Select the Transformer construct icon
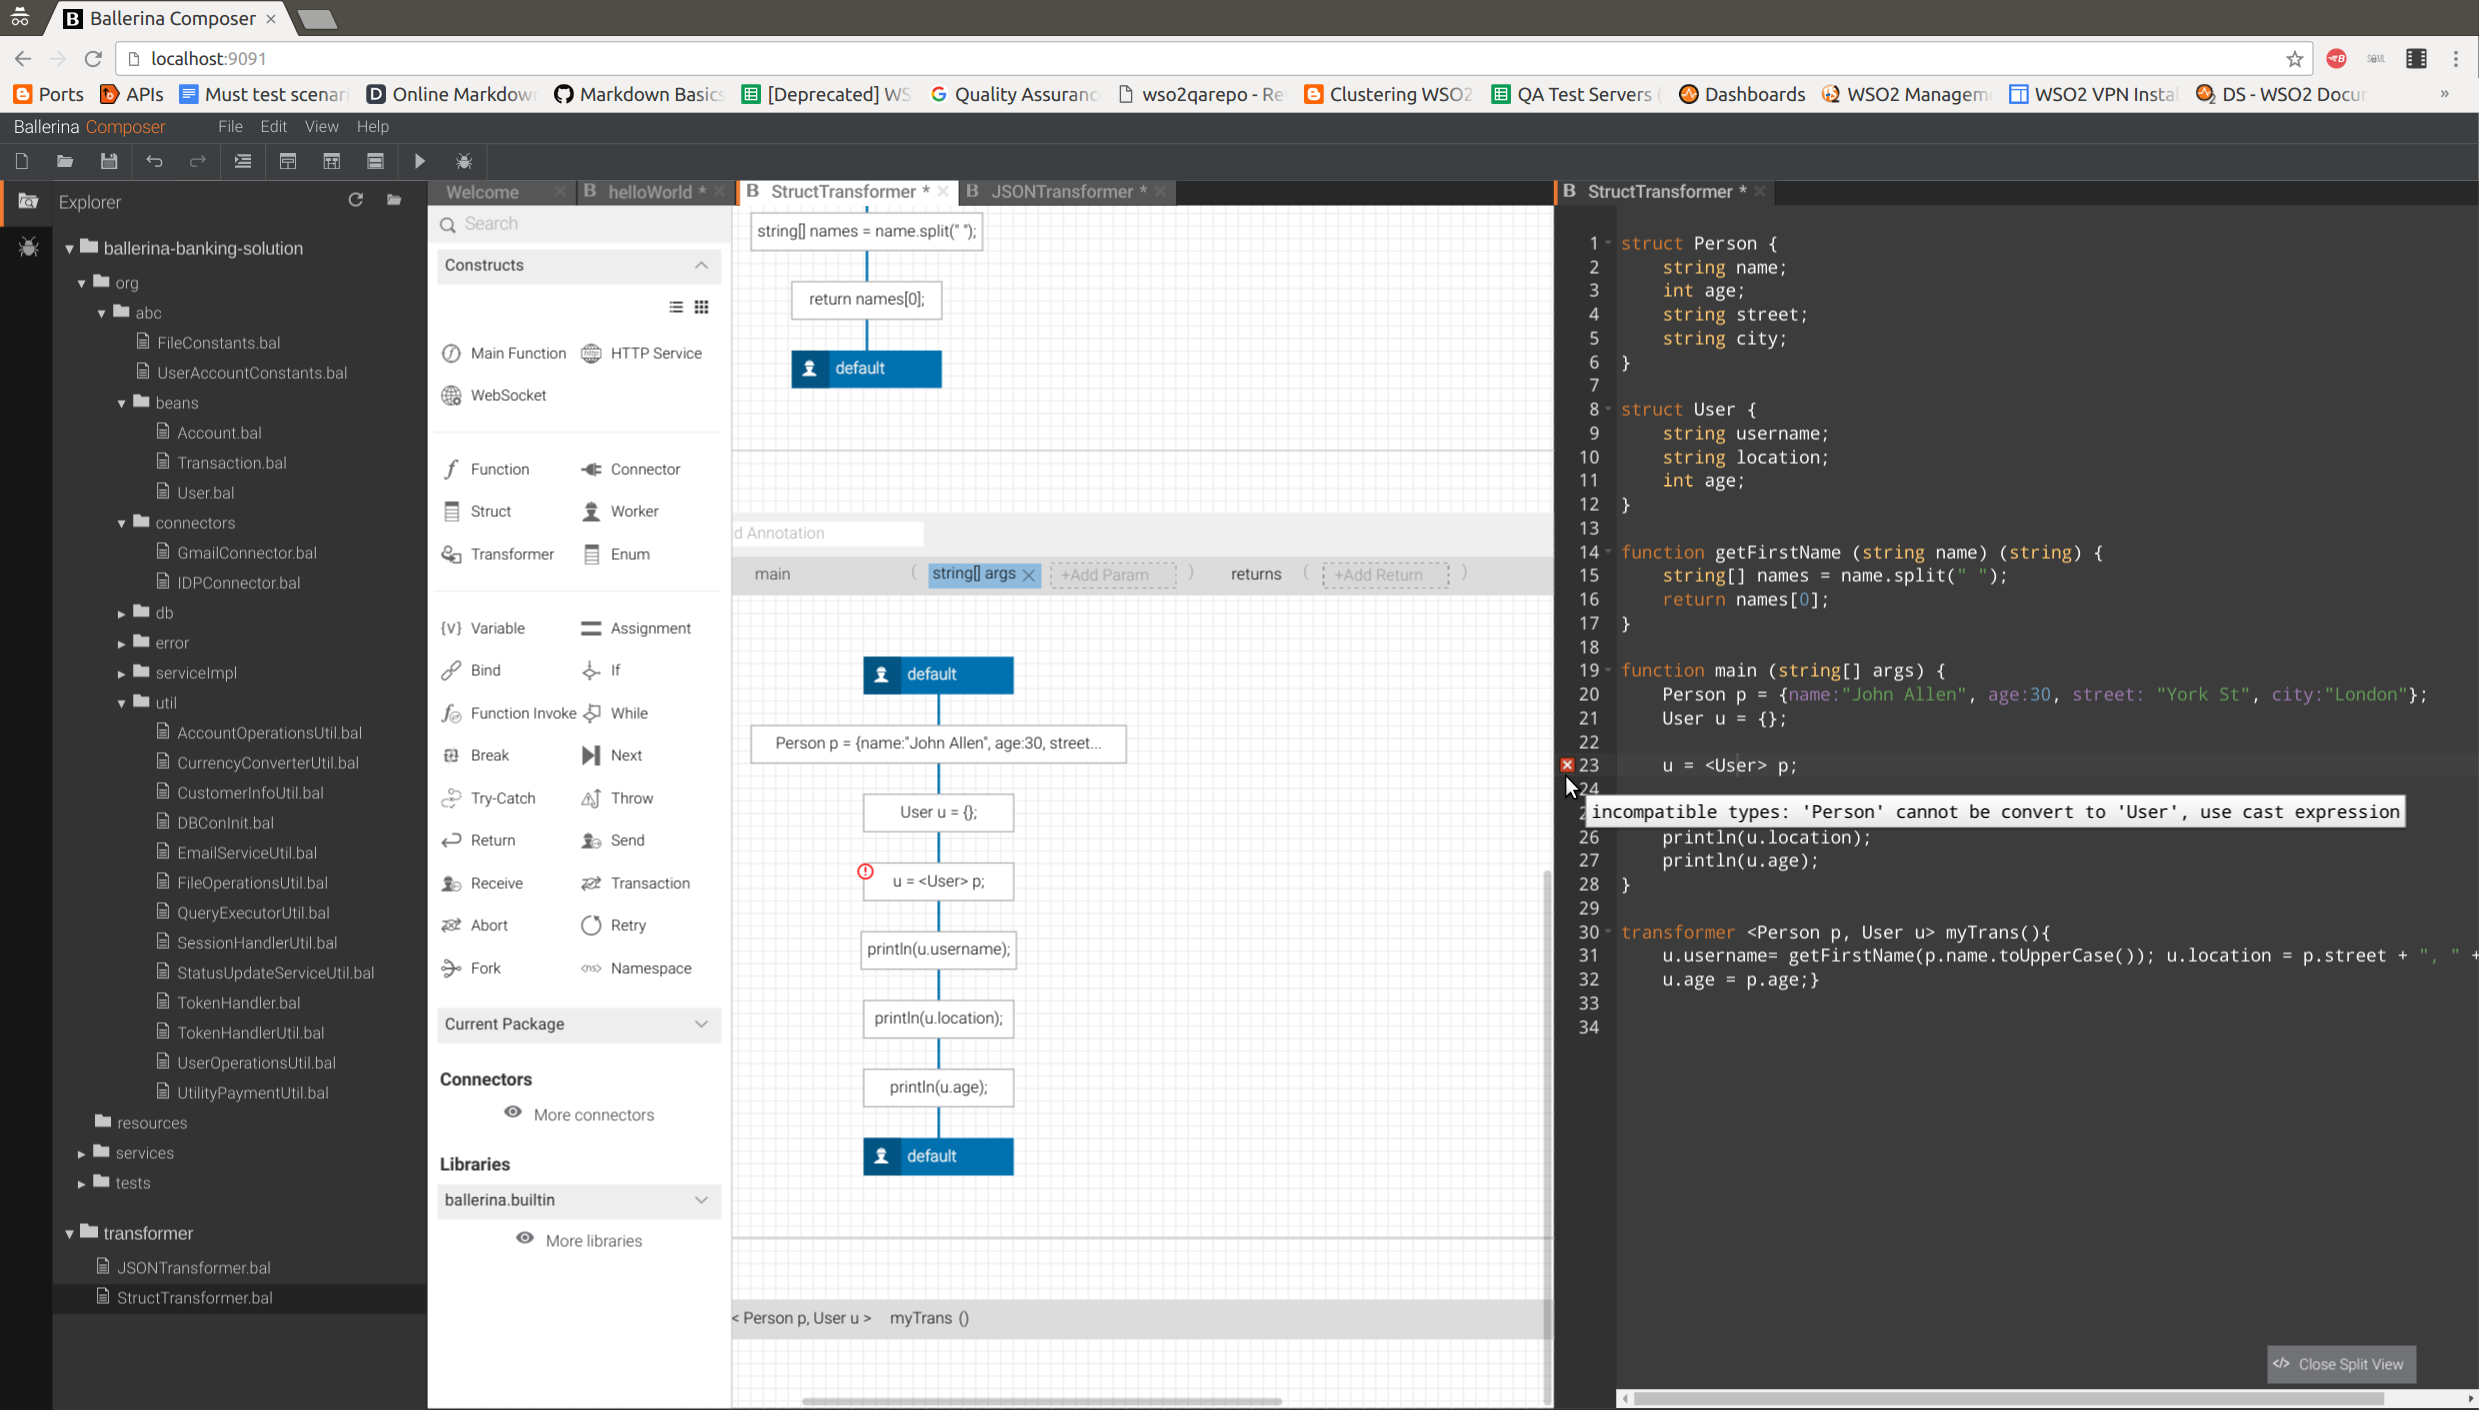The width and height of the screenshot is (2479, 1410). (452, 554)
